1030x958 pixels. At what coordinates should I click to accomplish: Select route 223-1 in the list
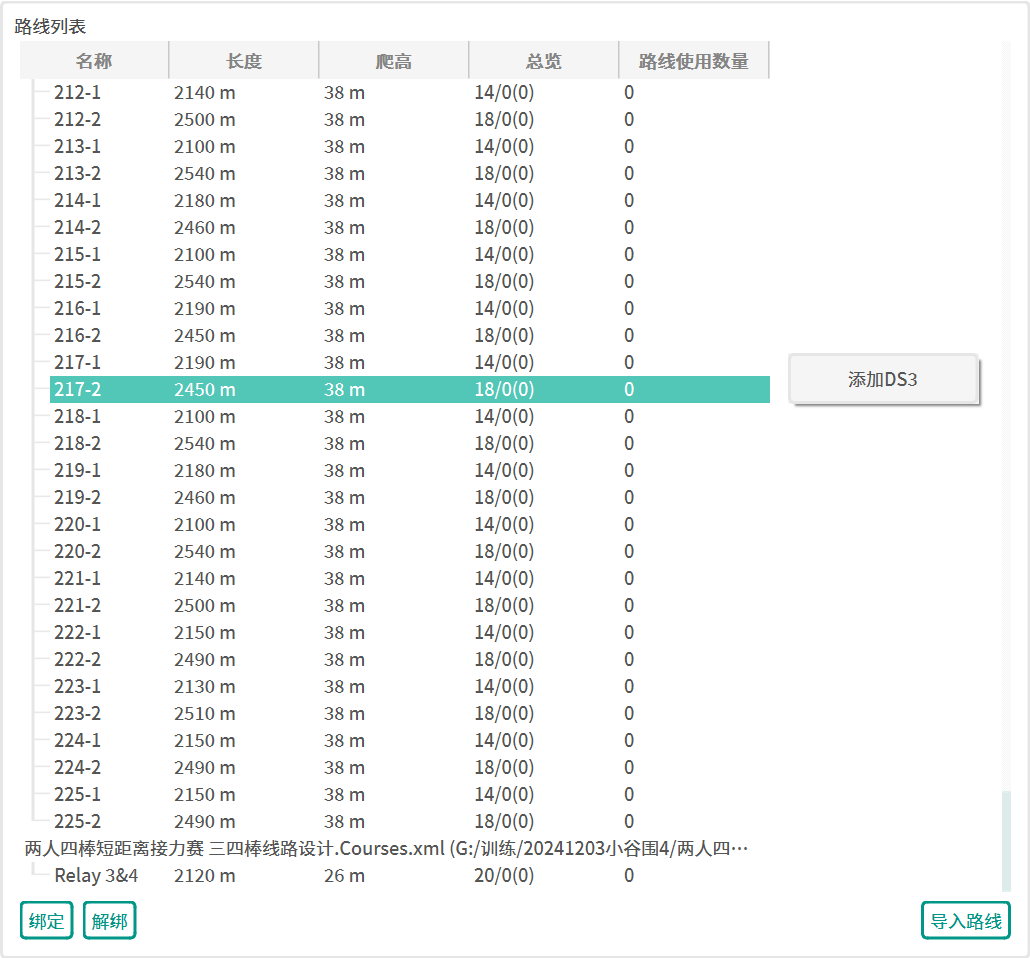click(x=78, y=687)
